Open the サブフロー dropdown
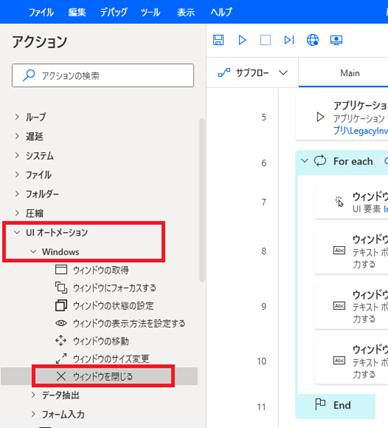This screenshot has height=428, width=388. click(x=283, y=73)
